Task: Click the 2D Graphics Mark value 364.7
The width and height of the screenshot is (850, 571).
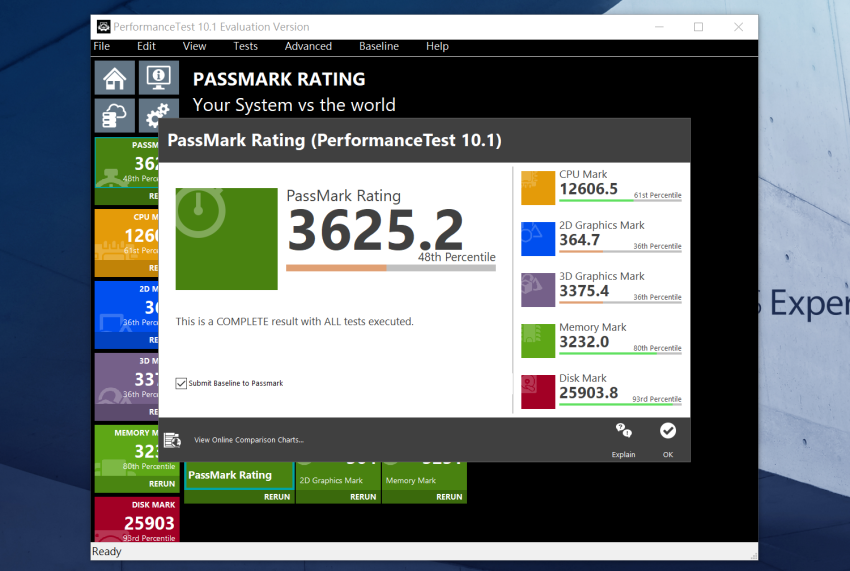Action: tap(580, 240)
